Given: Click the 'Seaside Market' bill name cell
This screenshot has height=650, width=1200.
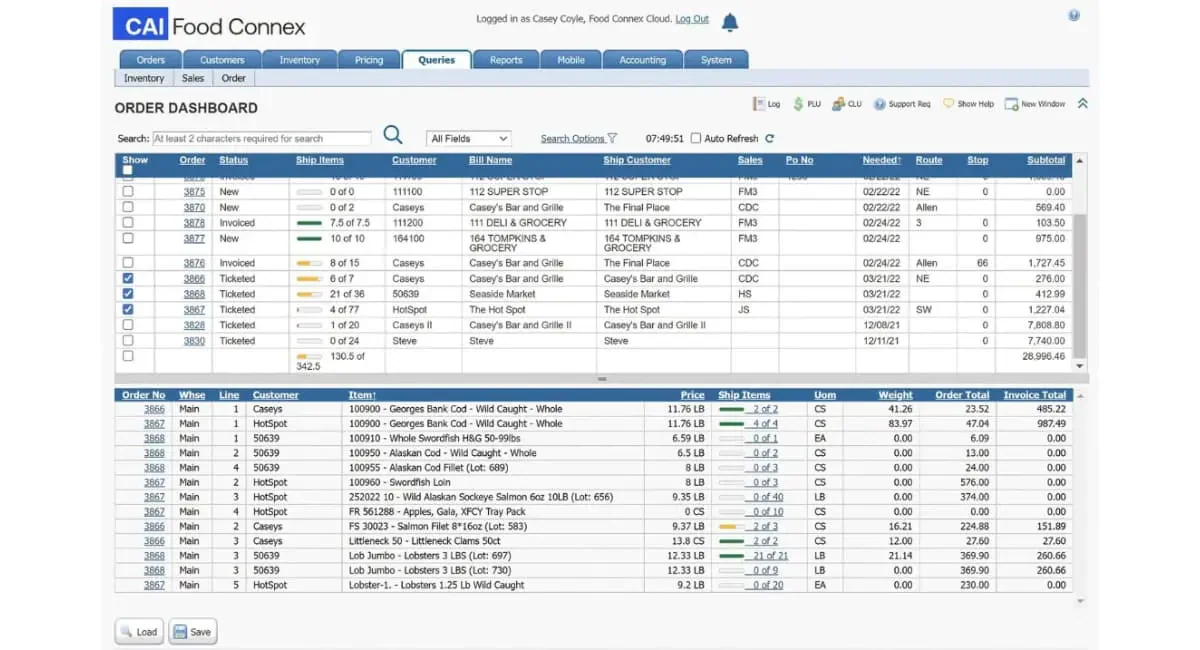Looking at the screenshot, I should (x=501, y=294).
